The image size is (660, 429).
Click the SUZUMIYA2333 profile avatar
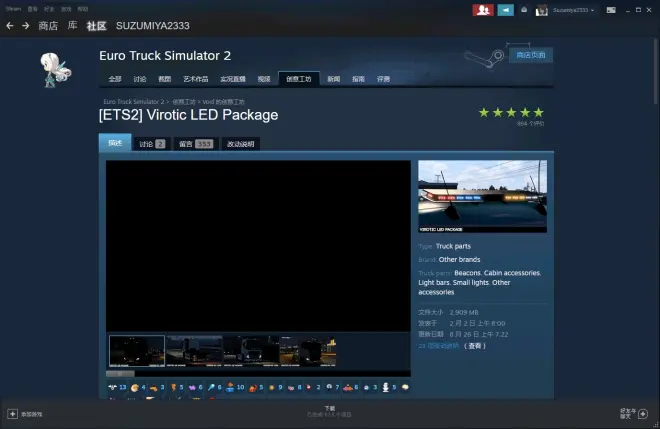[x=540, y=10]
